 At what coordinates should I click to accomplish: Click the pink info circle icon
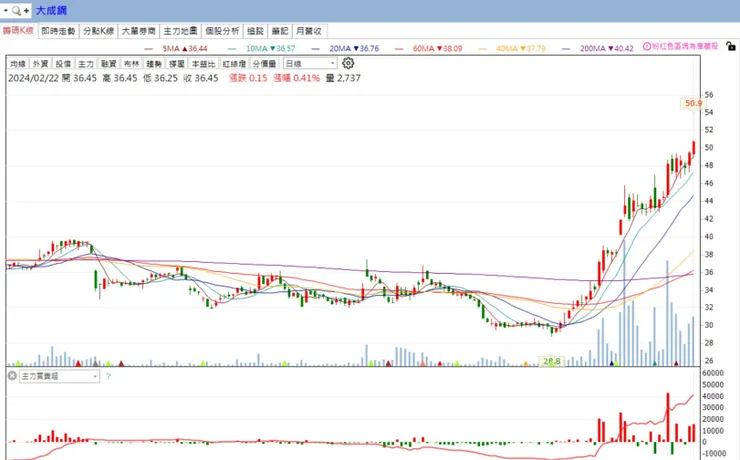(647, 46)
